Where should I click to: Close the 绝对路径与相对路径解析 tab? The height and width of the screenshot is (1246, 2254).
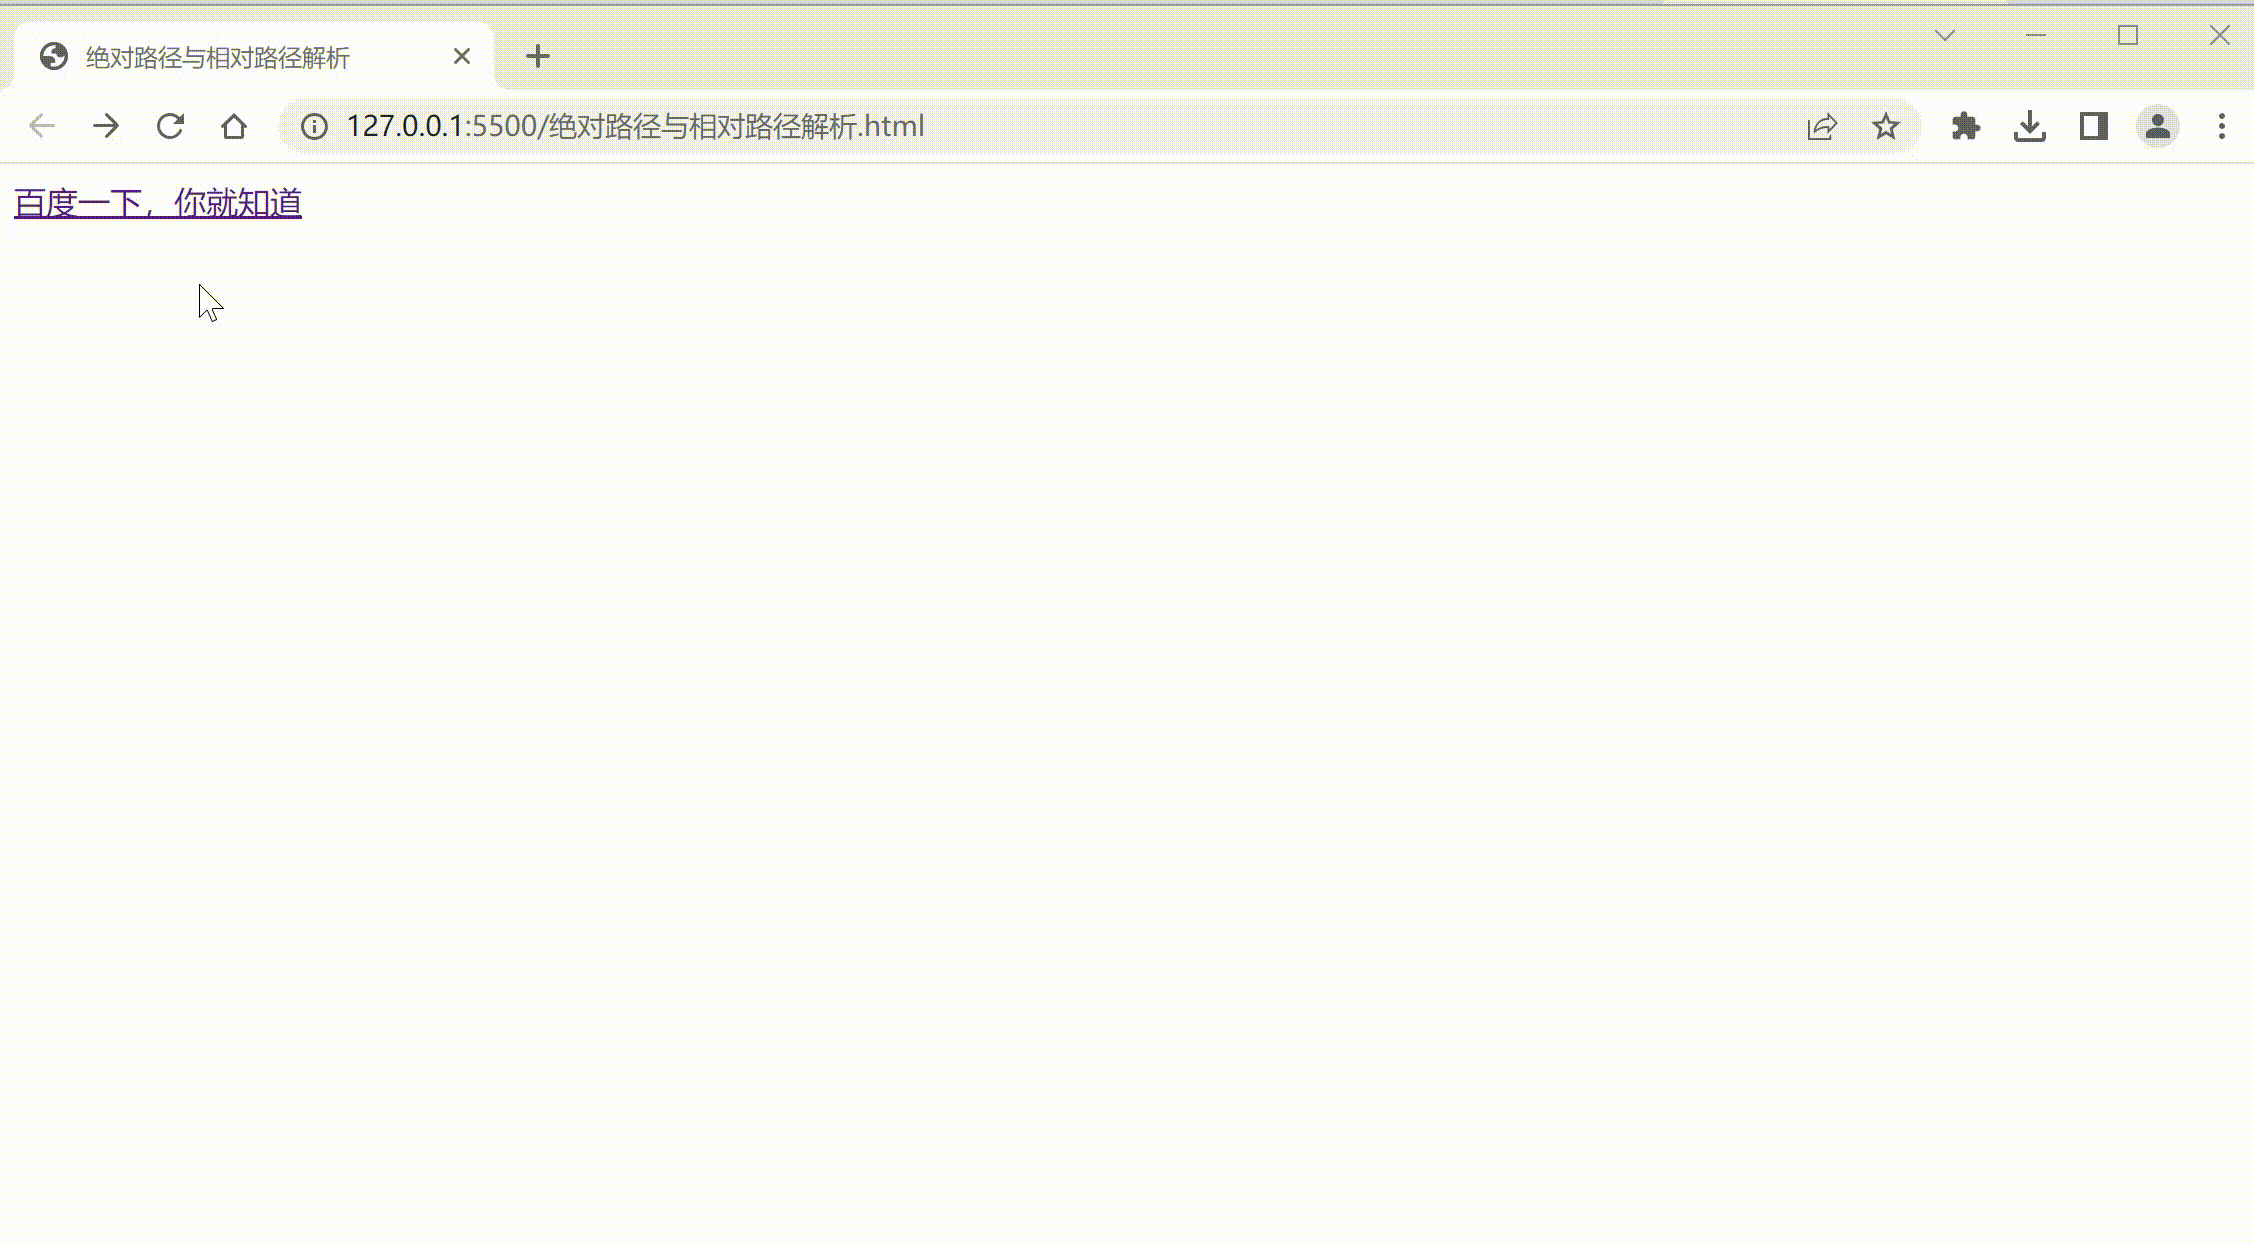pos(462,56)
